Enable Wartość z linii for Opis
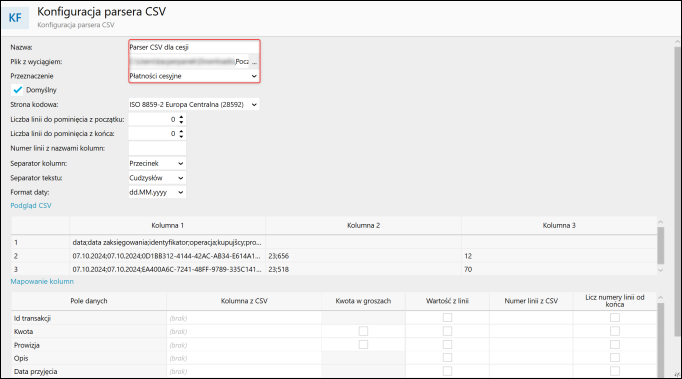This screenshot has height=379, width=682. [x=447, y=358]
